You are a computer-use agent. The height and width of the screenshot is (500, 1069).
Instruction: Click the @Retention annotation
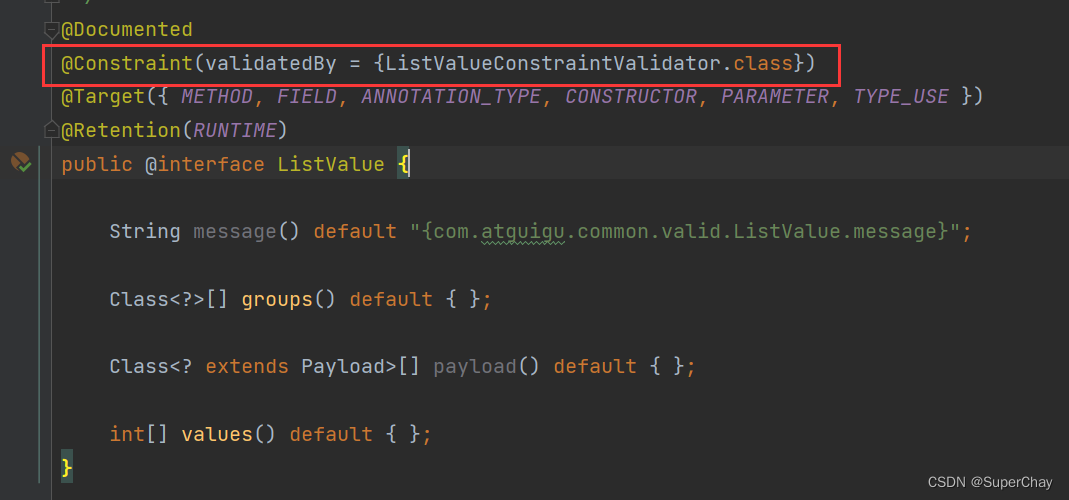coord(121,130)
